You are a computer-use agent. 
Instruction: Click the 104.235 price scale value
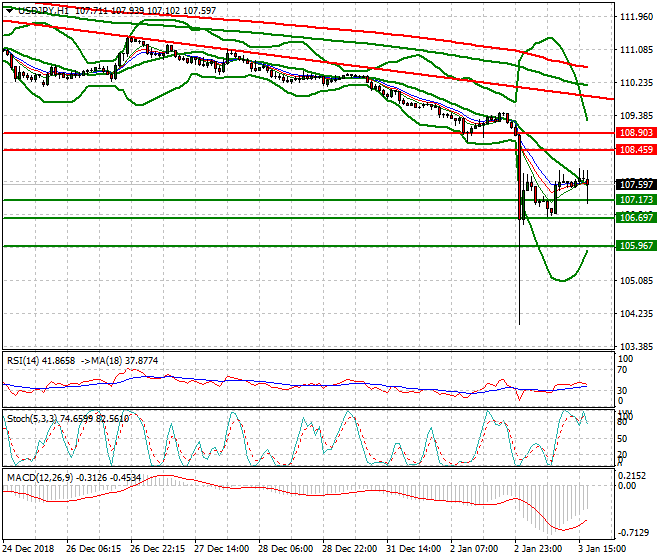point(636,314)
